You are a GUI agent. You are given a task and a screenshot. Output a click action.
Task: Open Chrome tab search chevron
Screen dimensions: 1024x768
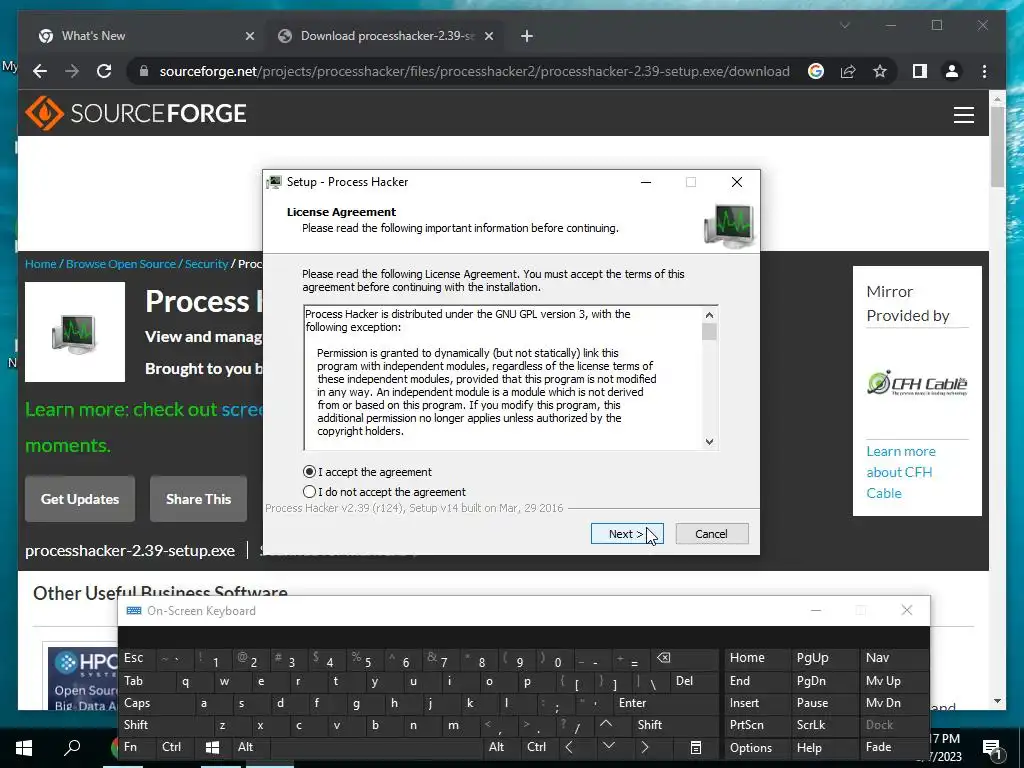click(844, 25)
